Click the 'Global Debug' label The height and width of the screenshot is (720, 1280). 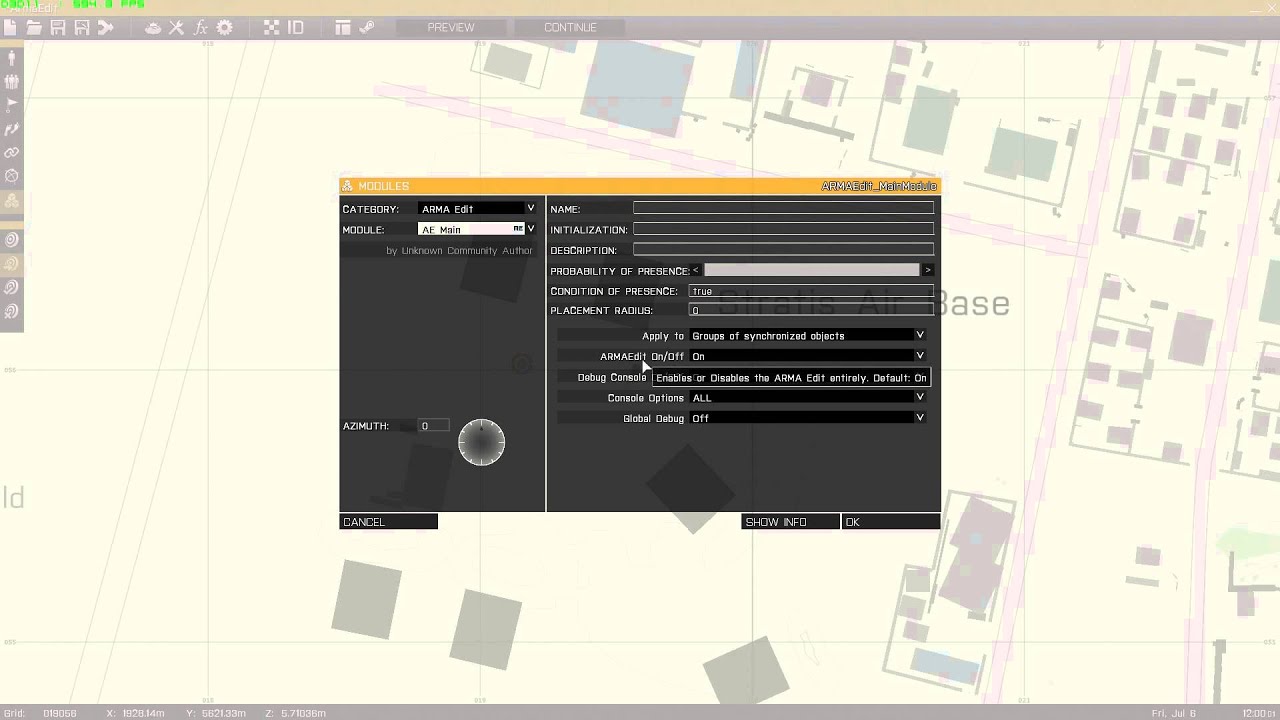(x=653, y=419)
